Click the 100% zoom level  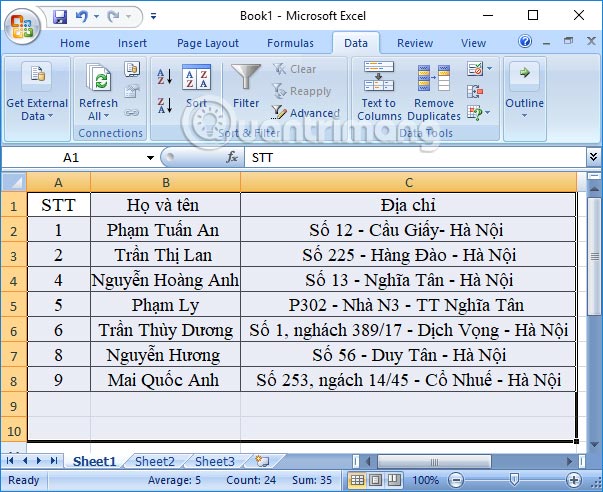425,480
